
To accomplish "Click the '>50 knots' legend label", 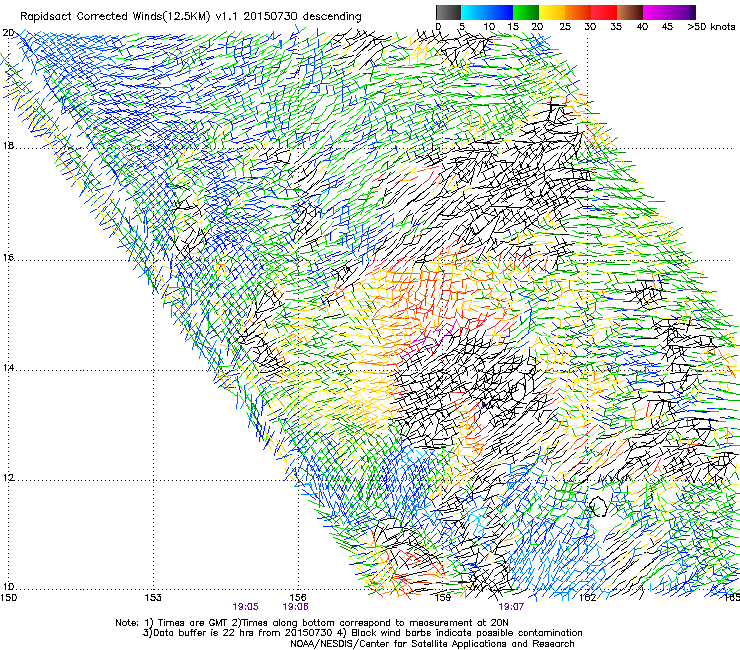I will (711, 27).
